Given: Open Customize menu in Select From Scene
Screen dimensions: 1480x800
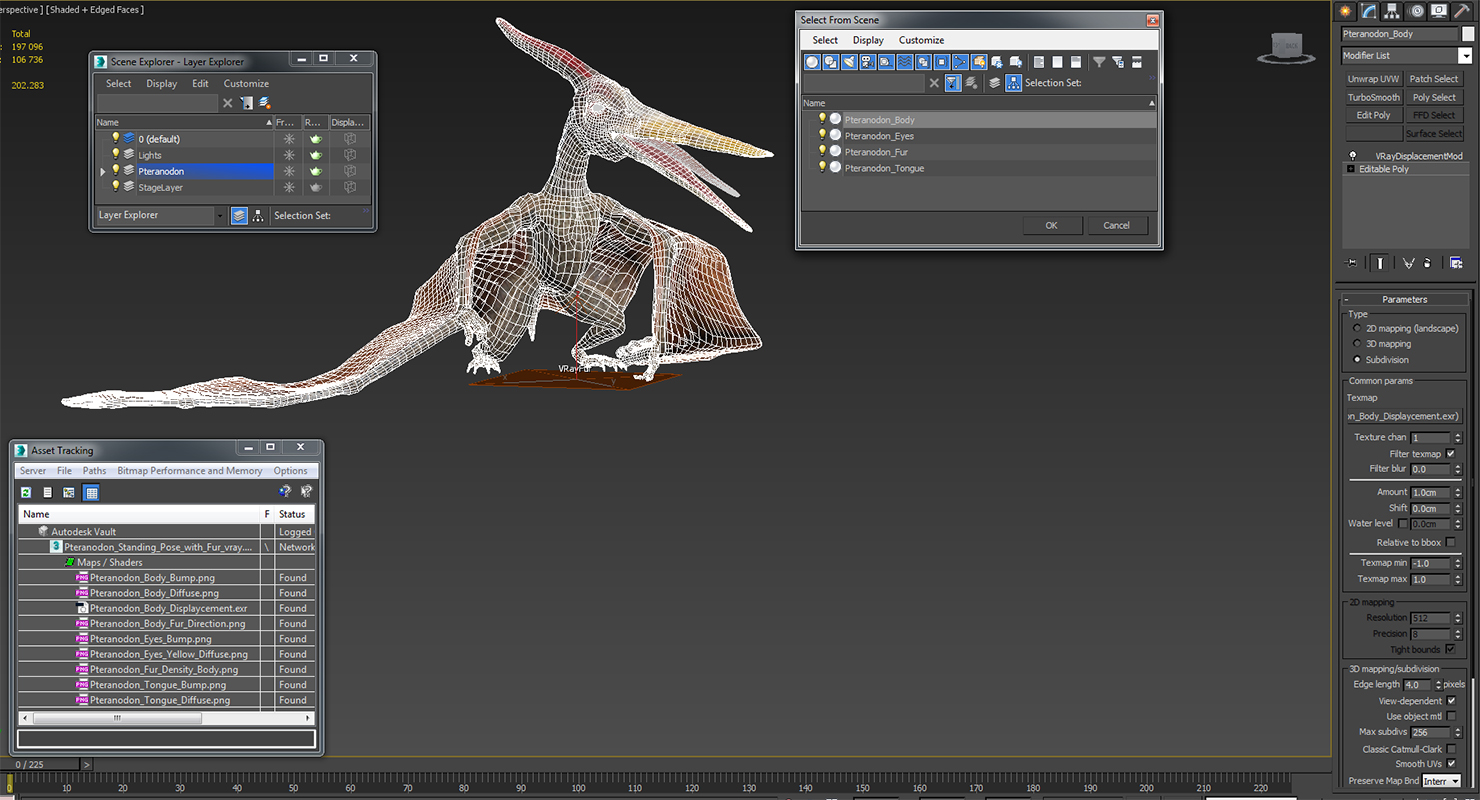Looking at the screenshot, I should pos(921,40).
